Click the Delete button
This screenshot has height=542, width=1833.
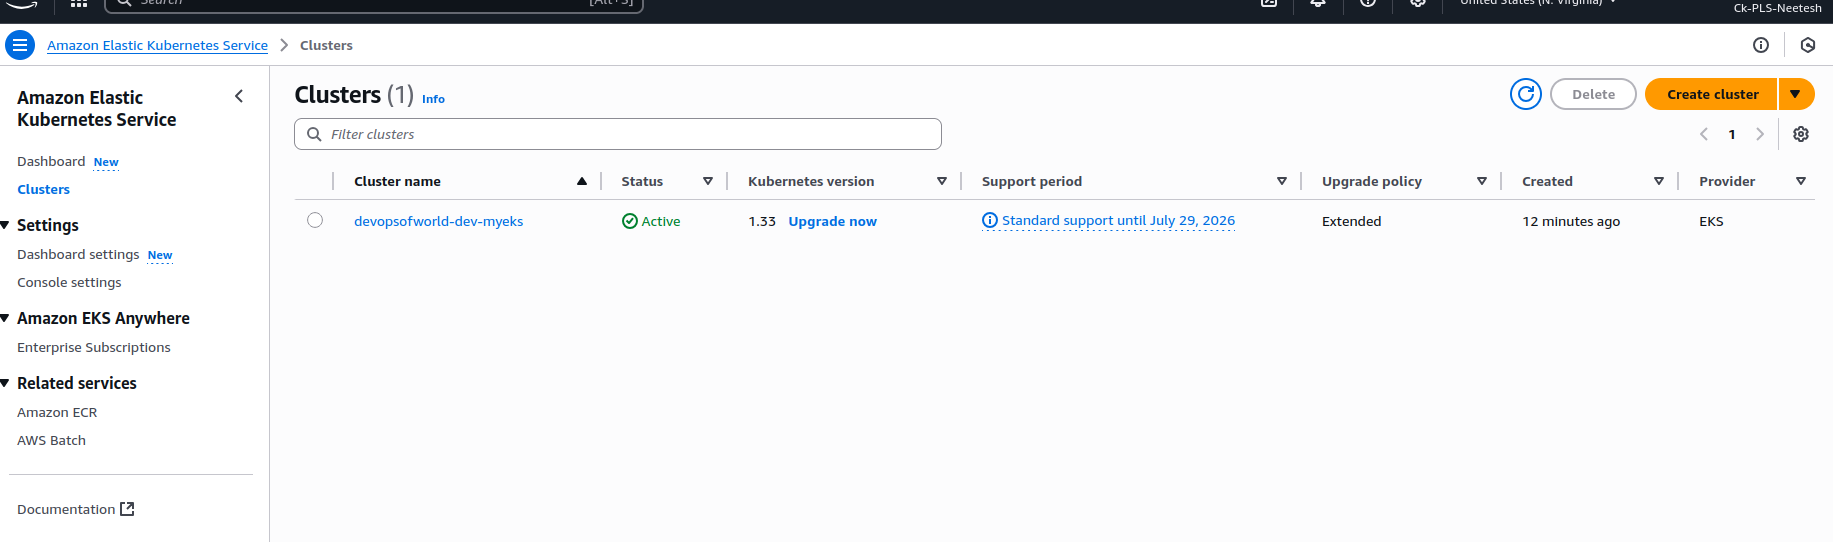[x=1593, y=94]
